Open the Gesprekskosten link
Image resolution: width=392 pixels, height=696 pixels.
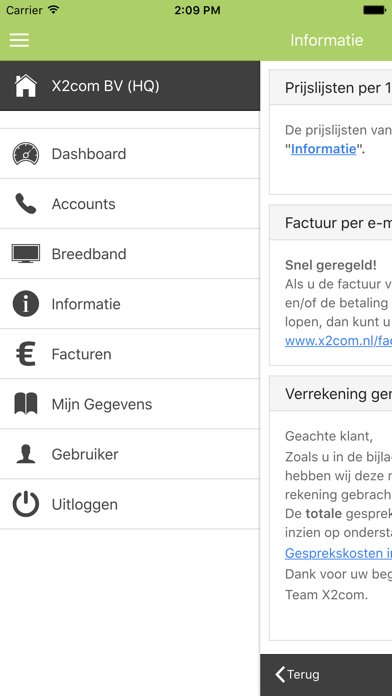point(338,554)
